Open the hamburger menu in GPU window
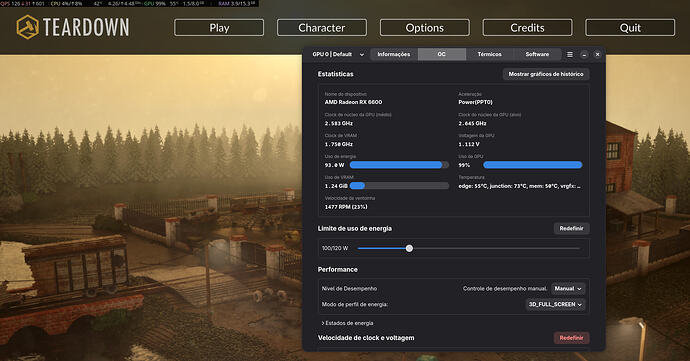Image resolution: width=690 pixels, height=361 pixels. [570, 55]
